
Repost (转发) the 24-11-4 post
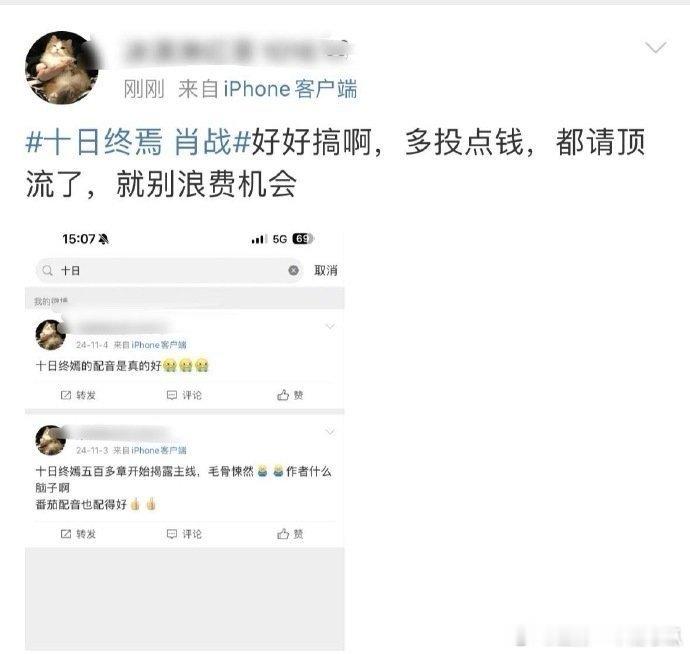[78, 395]
